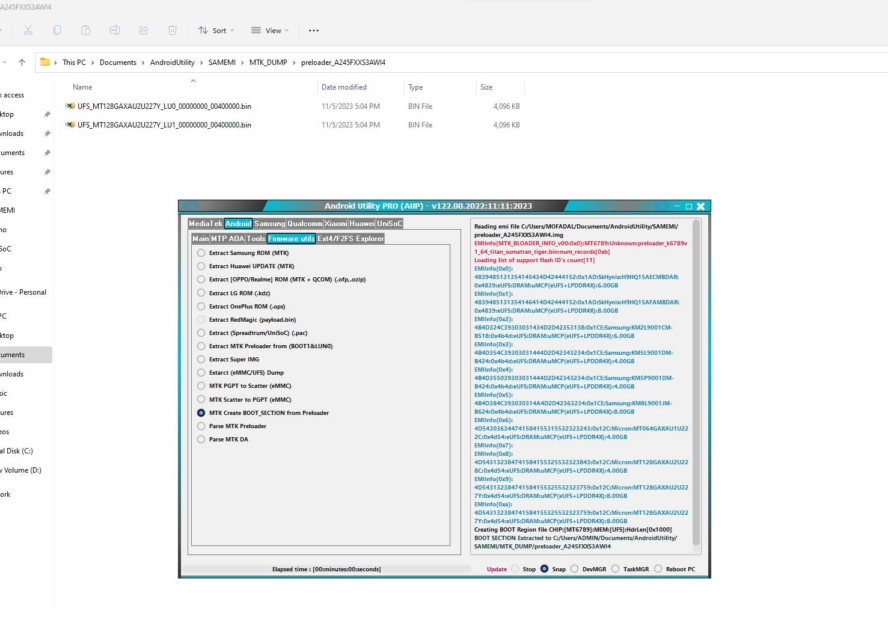888x620 pixels.
Task: Sort files by the Type column header
Action: point(416,87)
